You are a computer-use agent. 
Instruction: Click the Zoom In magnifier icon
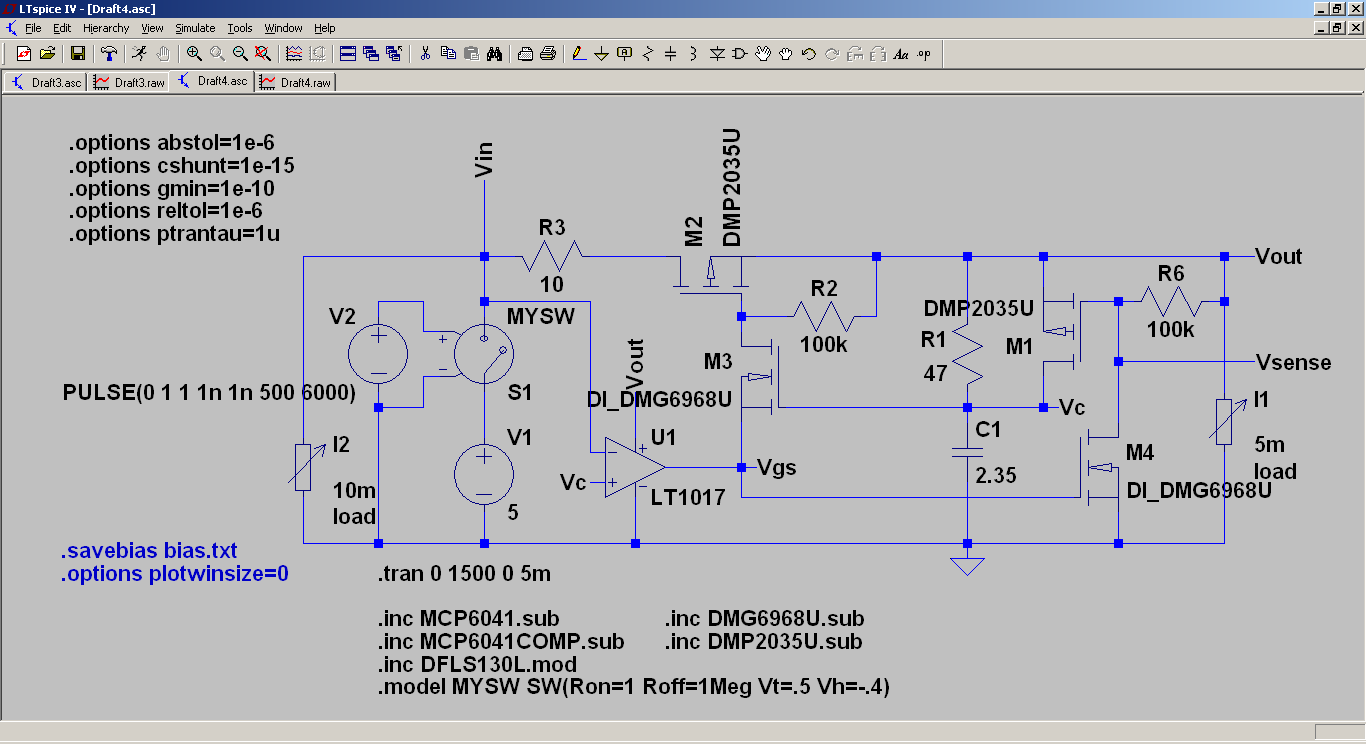tap(194, 53)
